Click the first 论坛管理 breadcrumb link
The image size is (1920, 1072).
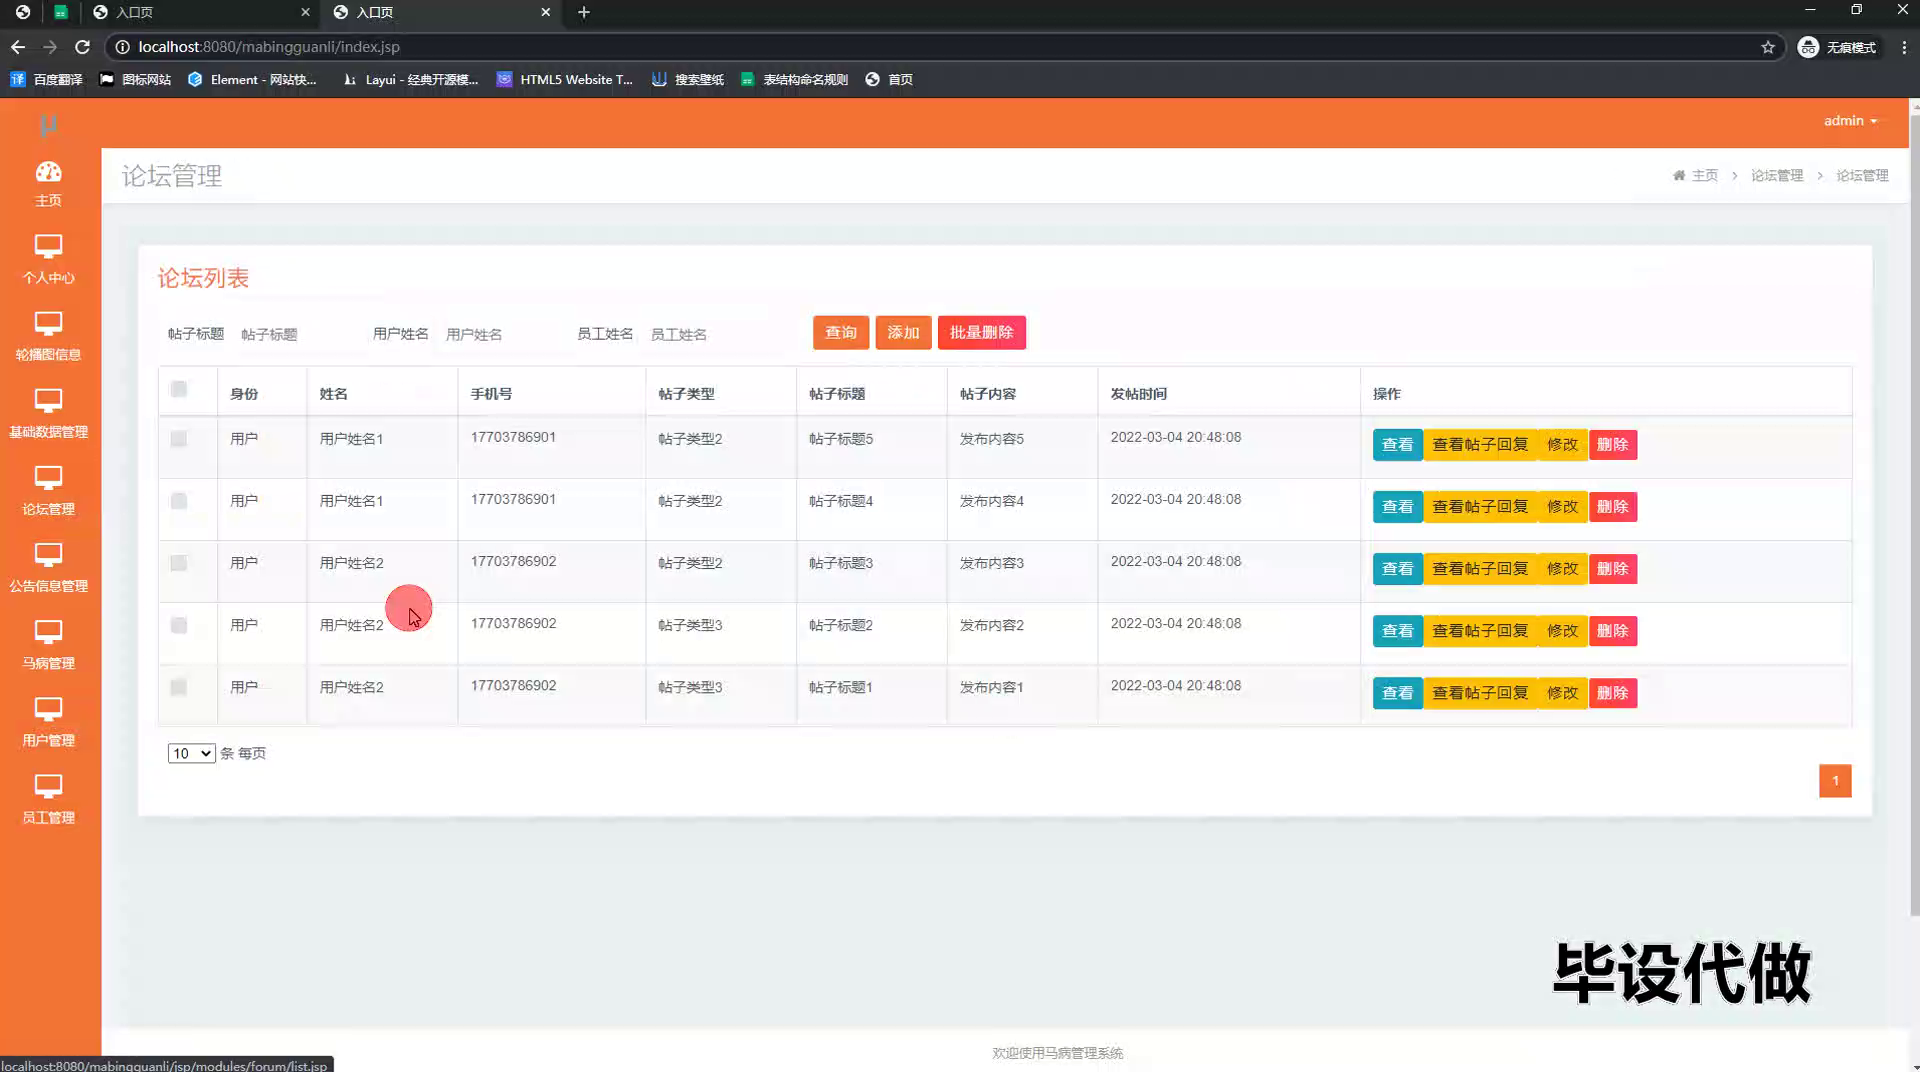tap(1777, 175)
